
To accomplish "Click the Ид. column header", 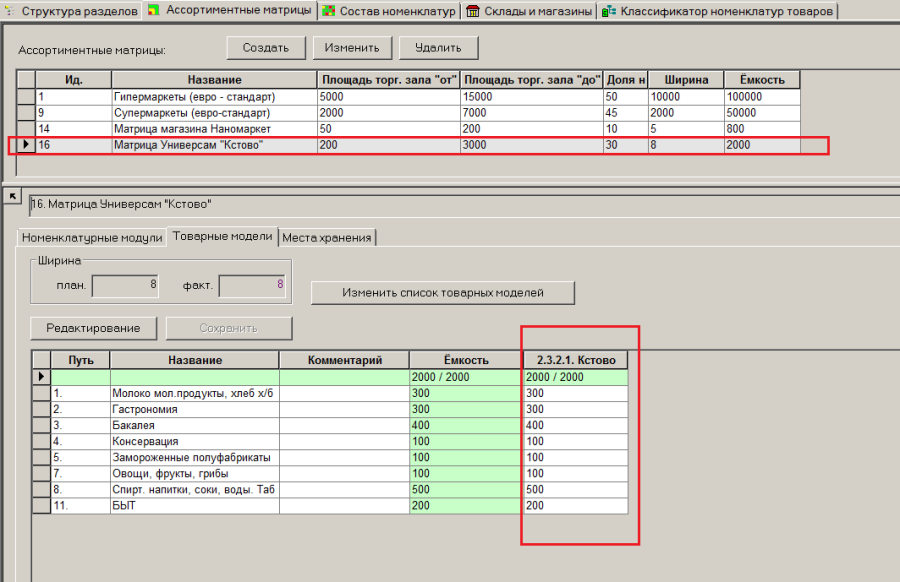I will (73, 80).
